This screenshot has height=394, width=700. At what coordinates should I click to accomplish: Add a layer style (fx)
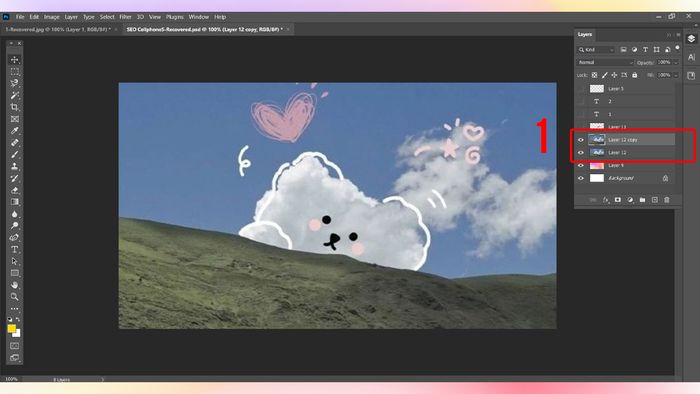[x=606, y=200]
